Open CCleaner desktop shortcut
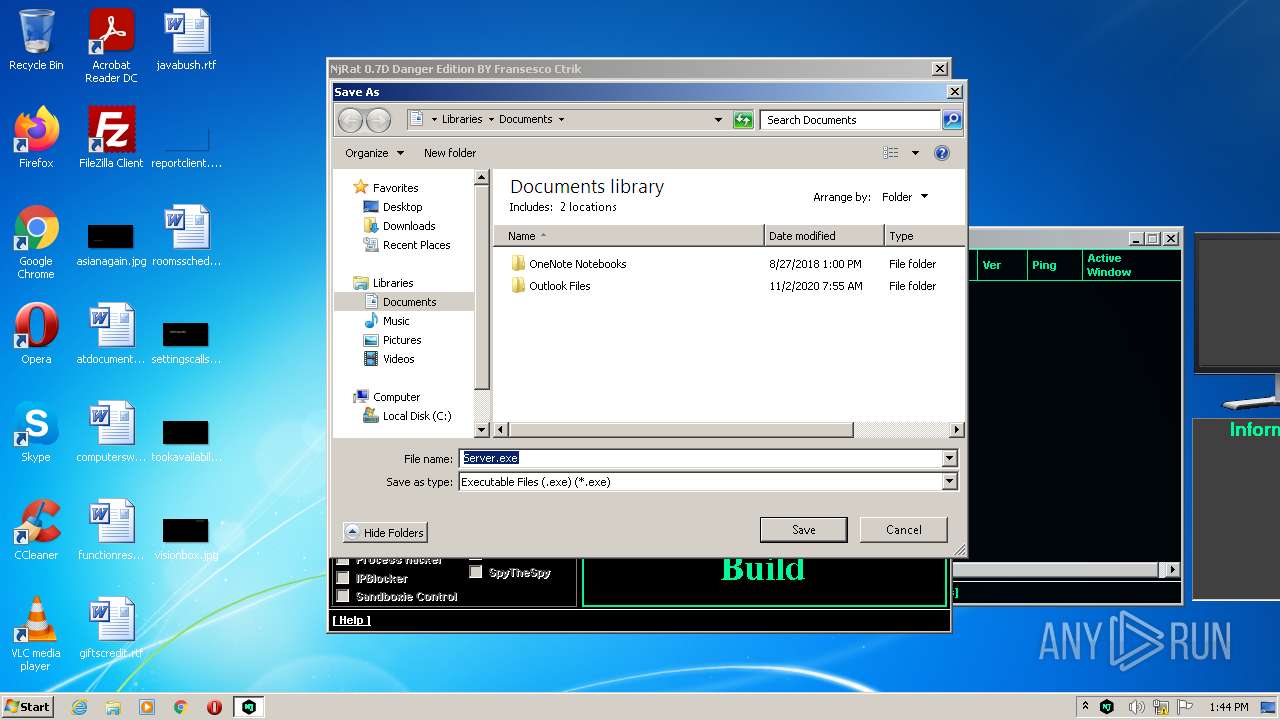 (x=36, y=530)
